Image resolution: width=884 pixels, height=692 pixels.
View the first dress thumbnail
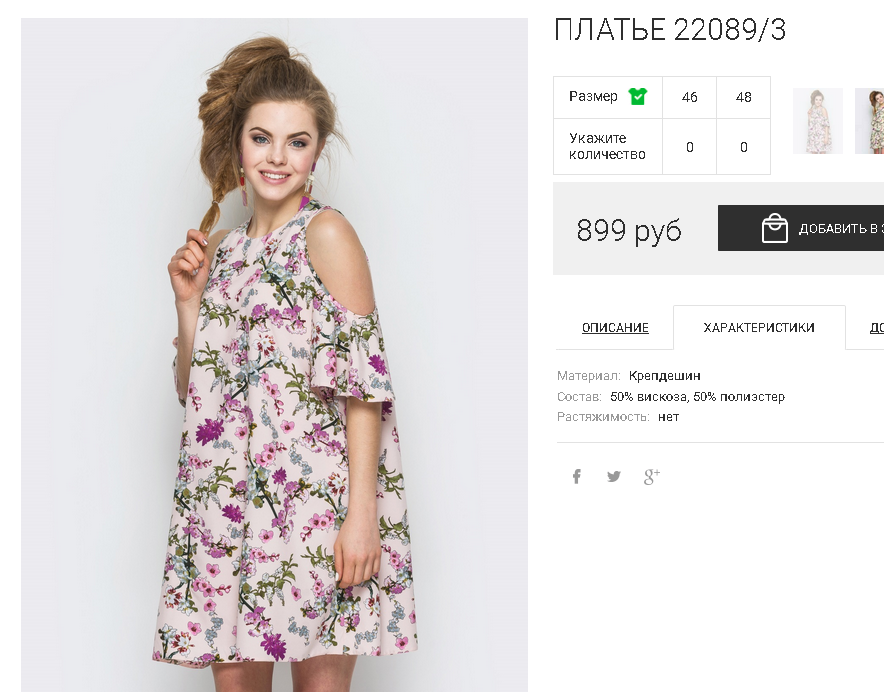pos(818,121)
